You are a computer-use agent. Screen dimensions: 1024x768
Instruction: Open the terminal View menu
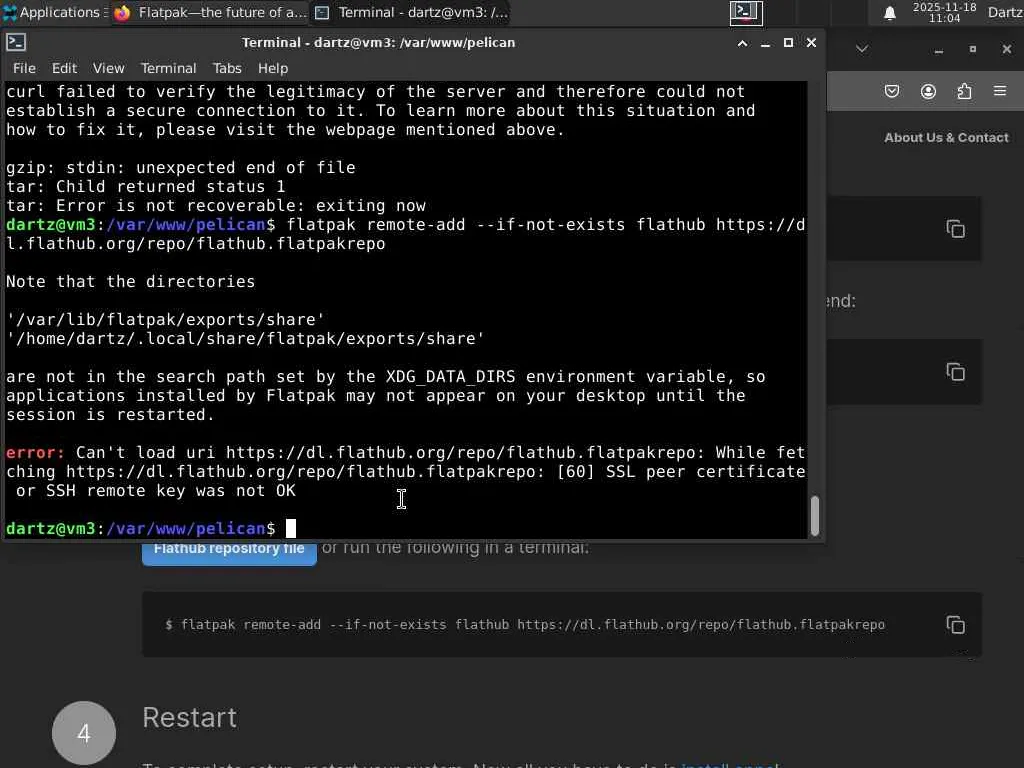(108, 68)
